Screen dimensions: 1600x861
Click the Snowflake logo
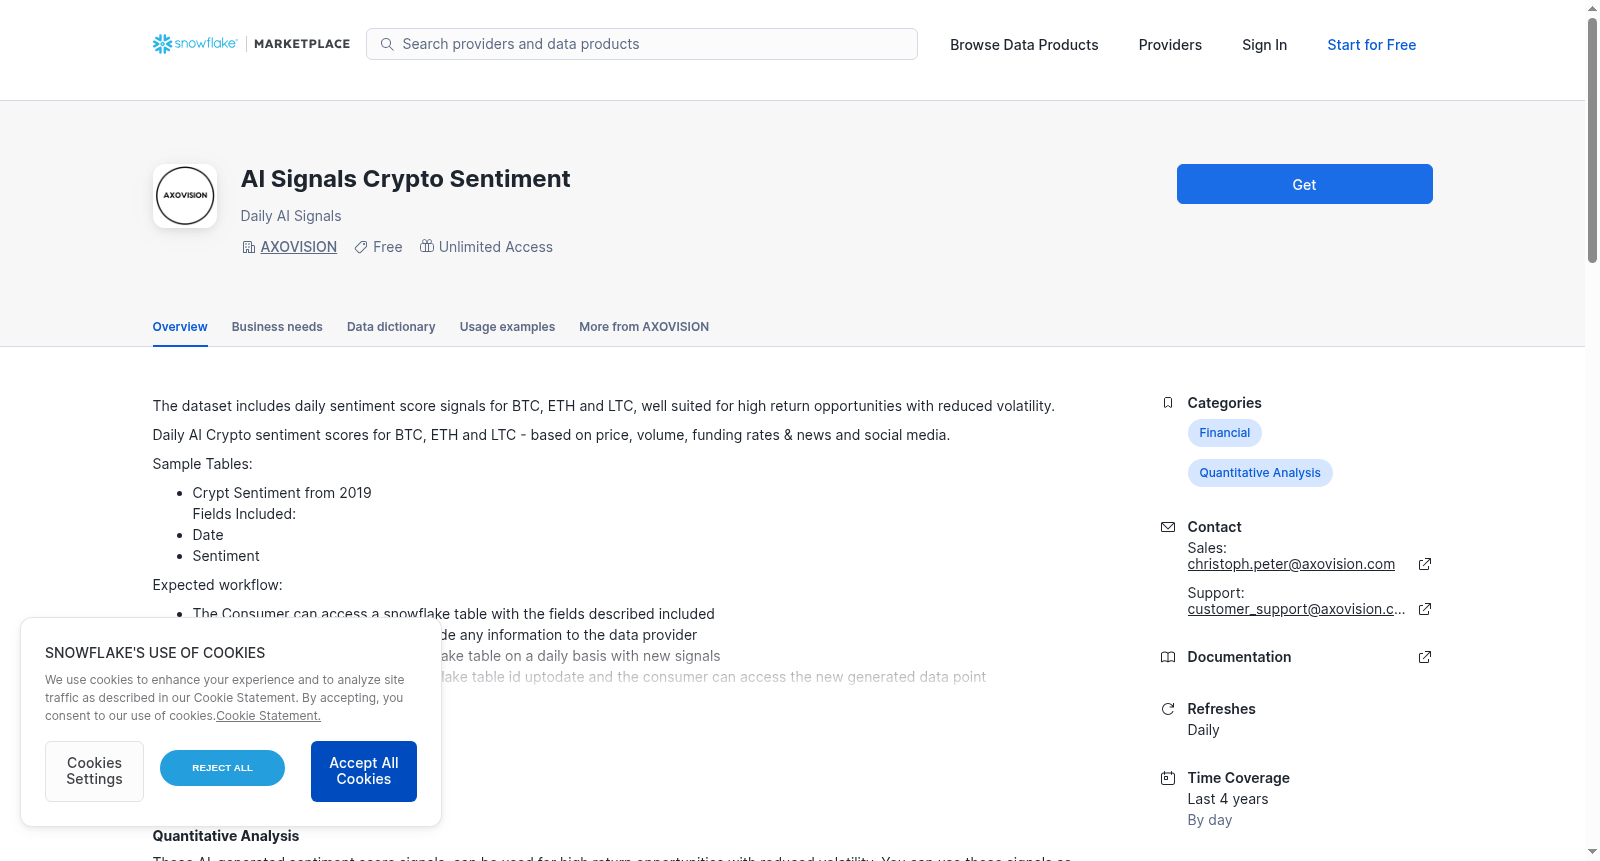tap(195, 44)
